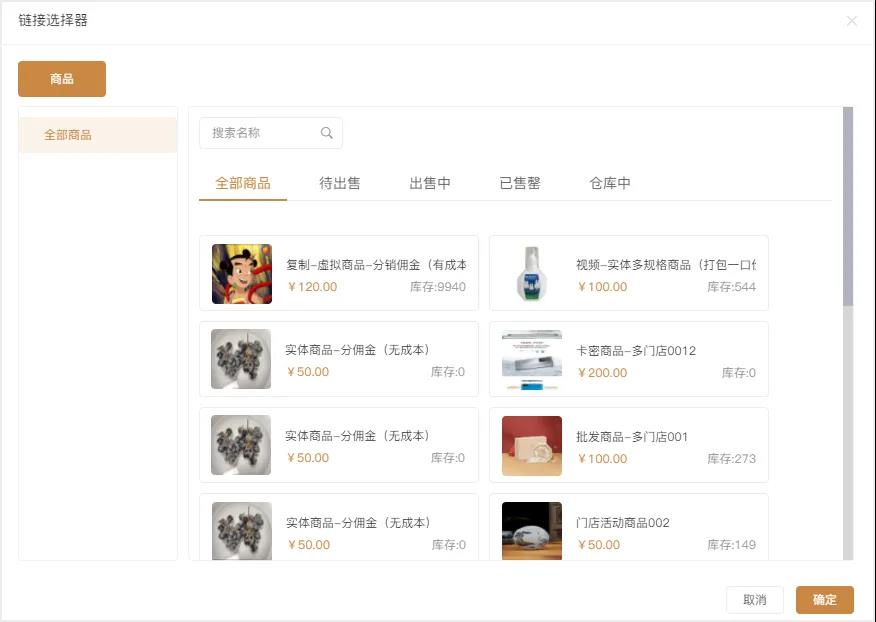This screenshot has height=622, width=876.
Task: Select 门店活动商品002 product name
Action: [x=622, y=523]
